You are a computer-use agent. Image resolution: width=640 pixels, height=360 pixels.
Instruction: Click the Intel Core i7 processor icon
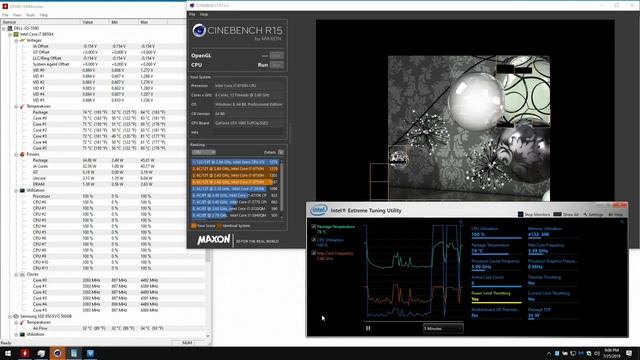[16, 35]
